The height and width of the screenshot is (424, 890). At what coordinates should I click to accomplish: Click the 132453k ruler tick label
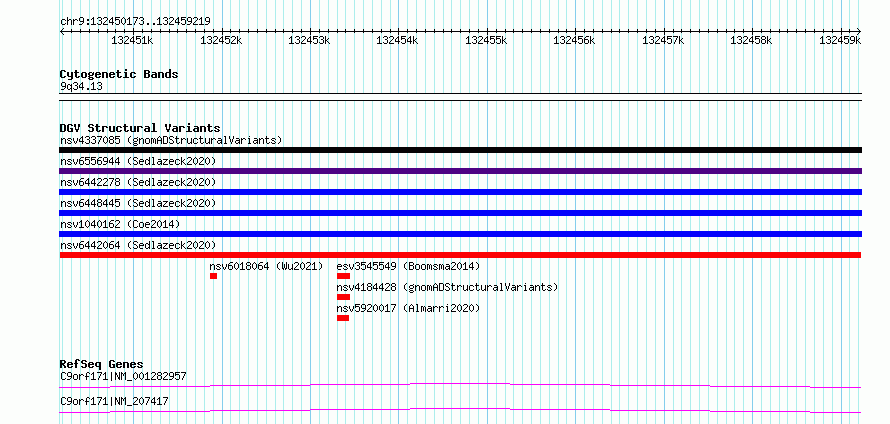pos(309,40)
